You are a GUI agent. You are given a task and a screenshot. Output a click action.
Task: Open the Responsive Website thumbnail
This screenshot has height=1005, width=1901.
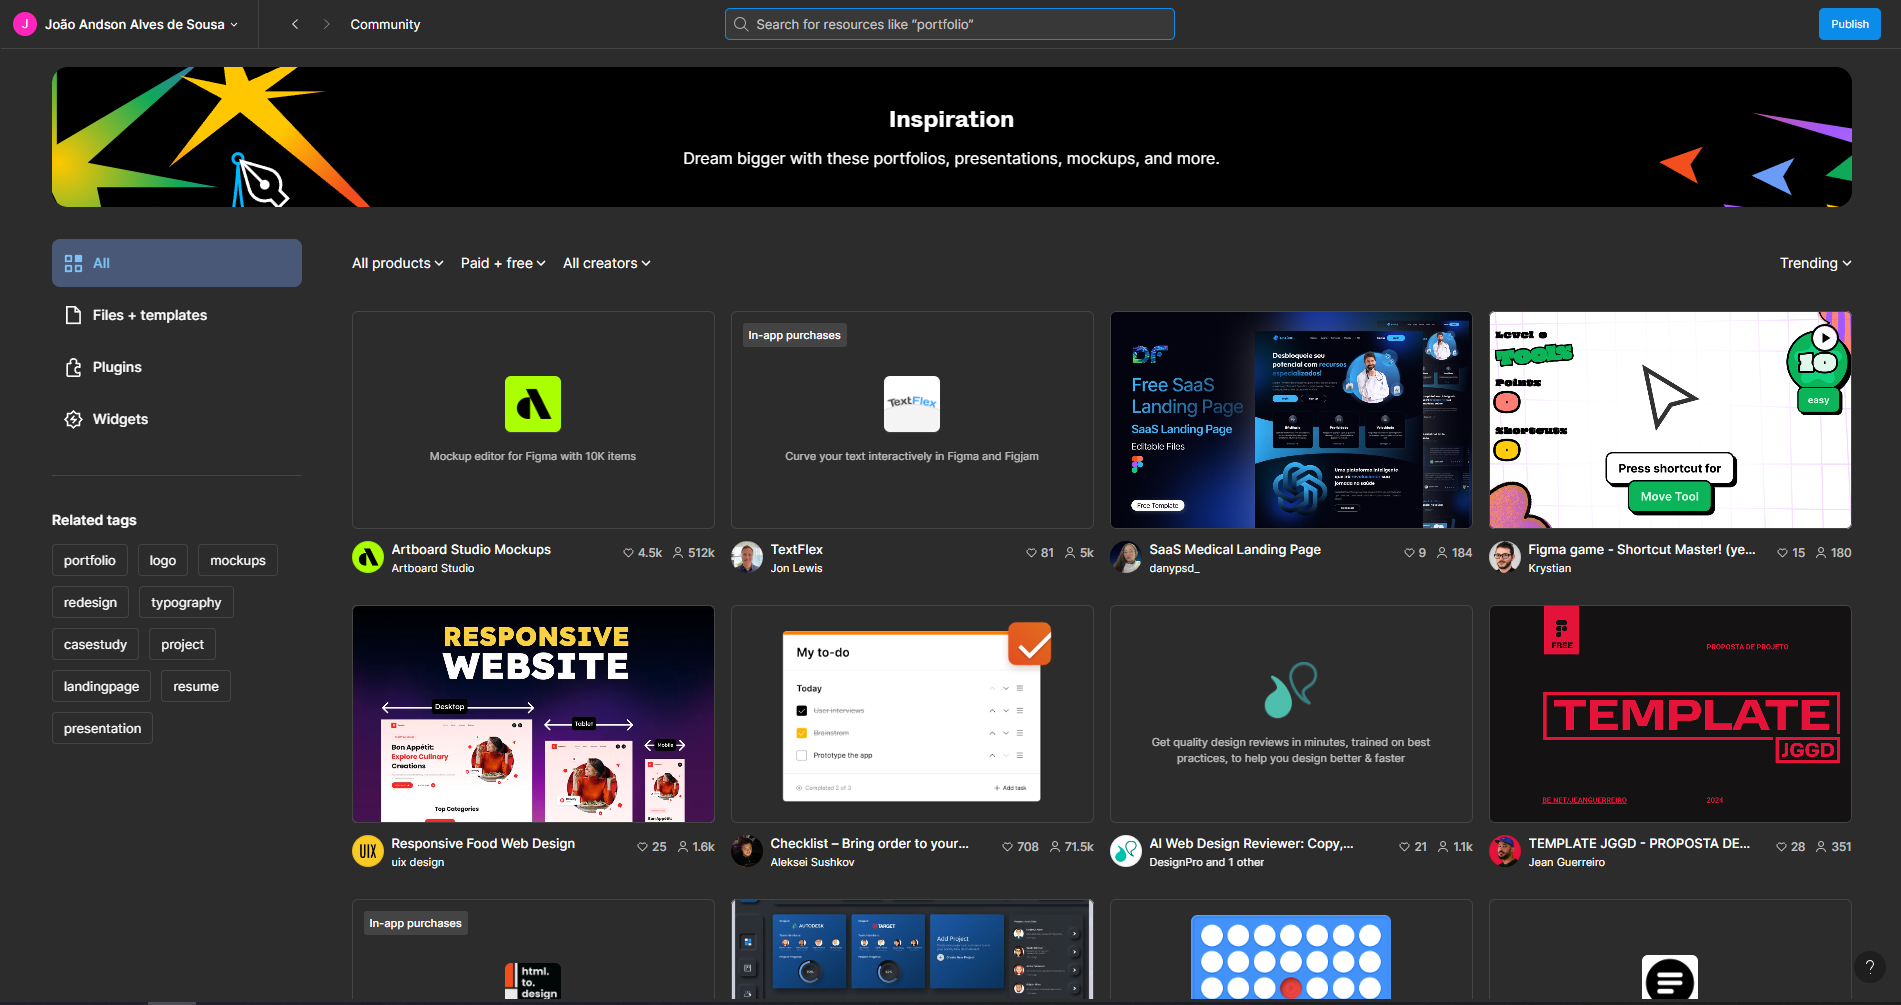click(533, 714)
